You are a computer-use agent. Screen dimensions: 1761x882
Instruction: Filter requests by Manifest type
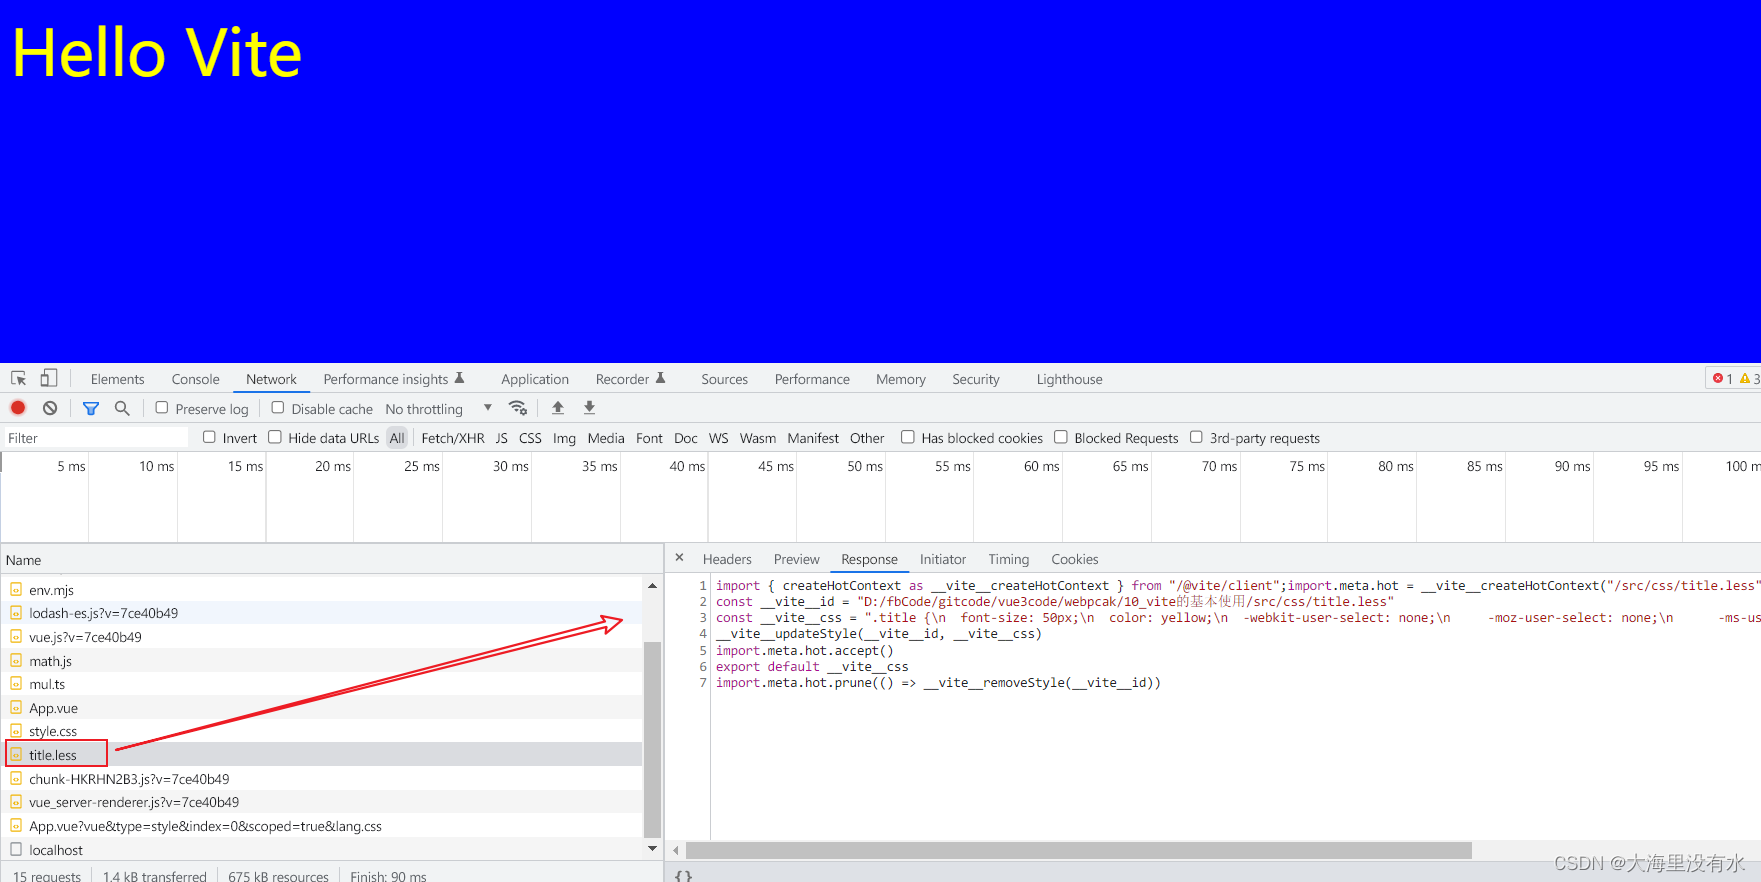[x=813, y=438]
